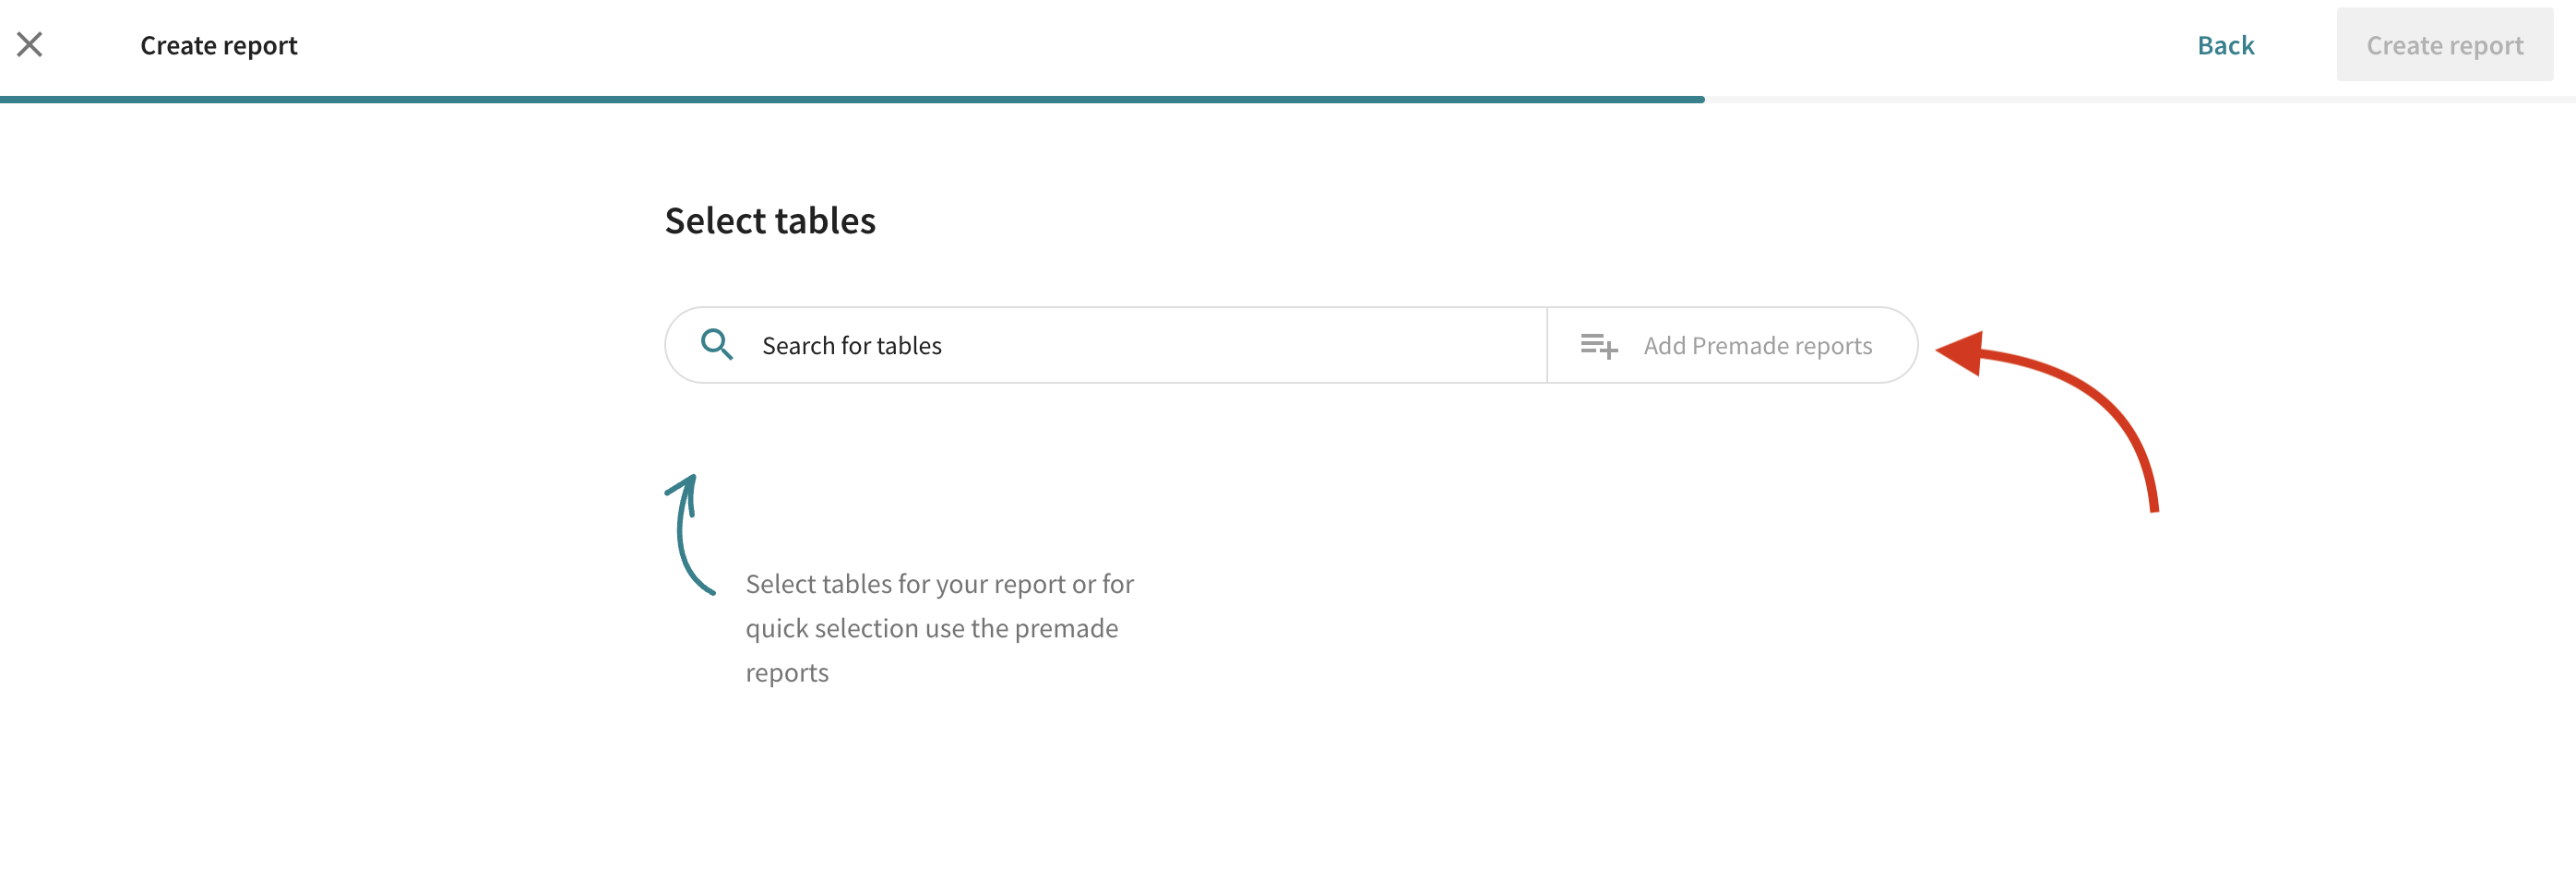This screenshot has width=2576, height=891.
Task: Click the filled teal progress bar section
Action: point(850,99)
